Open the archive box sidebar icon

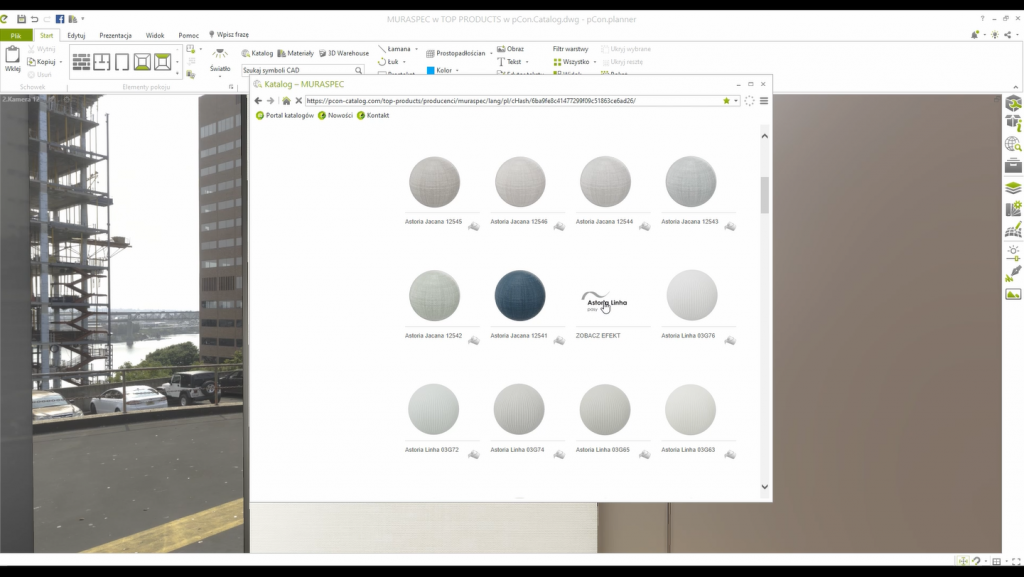coord(1013,166)
